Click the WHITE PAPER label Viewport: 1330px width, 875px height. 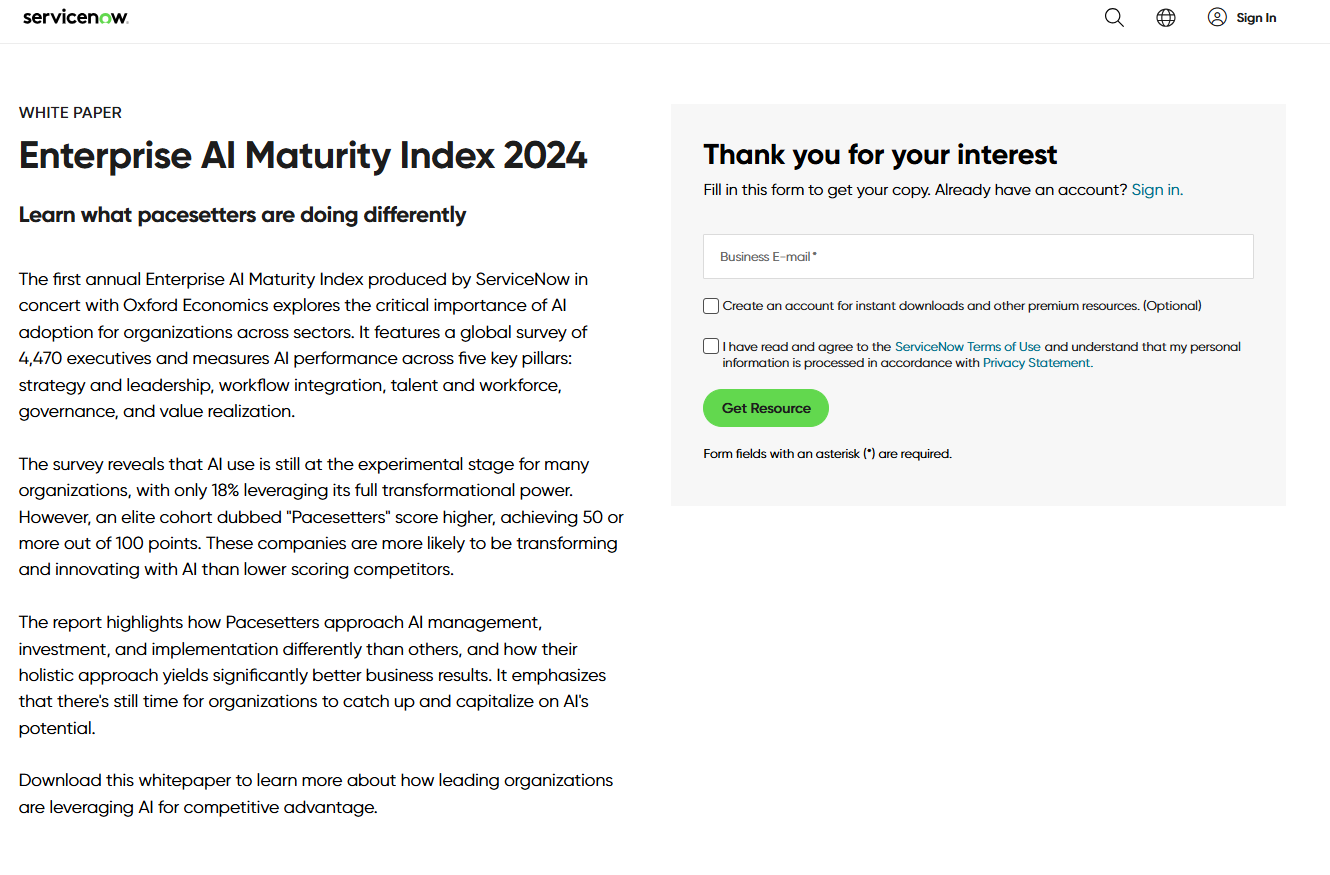tap(70, 113)
